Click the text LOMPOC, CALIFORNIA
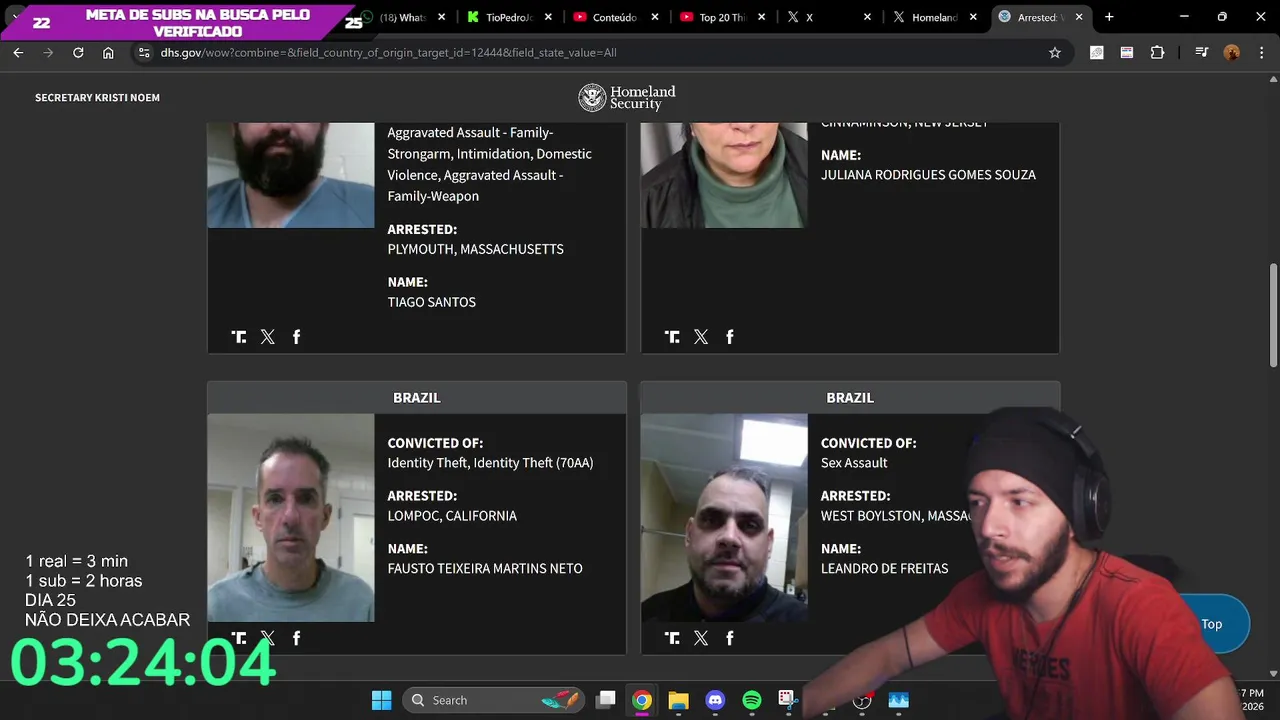1280x720 pixels. [x=452, y=516]
